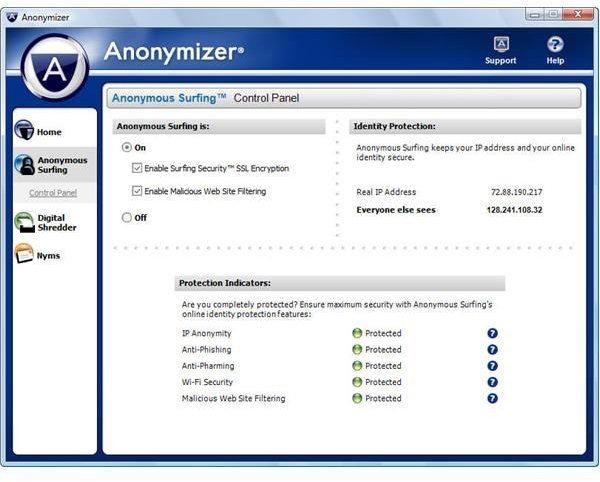This screenshot has width=600, height=482.
Task: Click the Support label in header
Action: 501,60
